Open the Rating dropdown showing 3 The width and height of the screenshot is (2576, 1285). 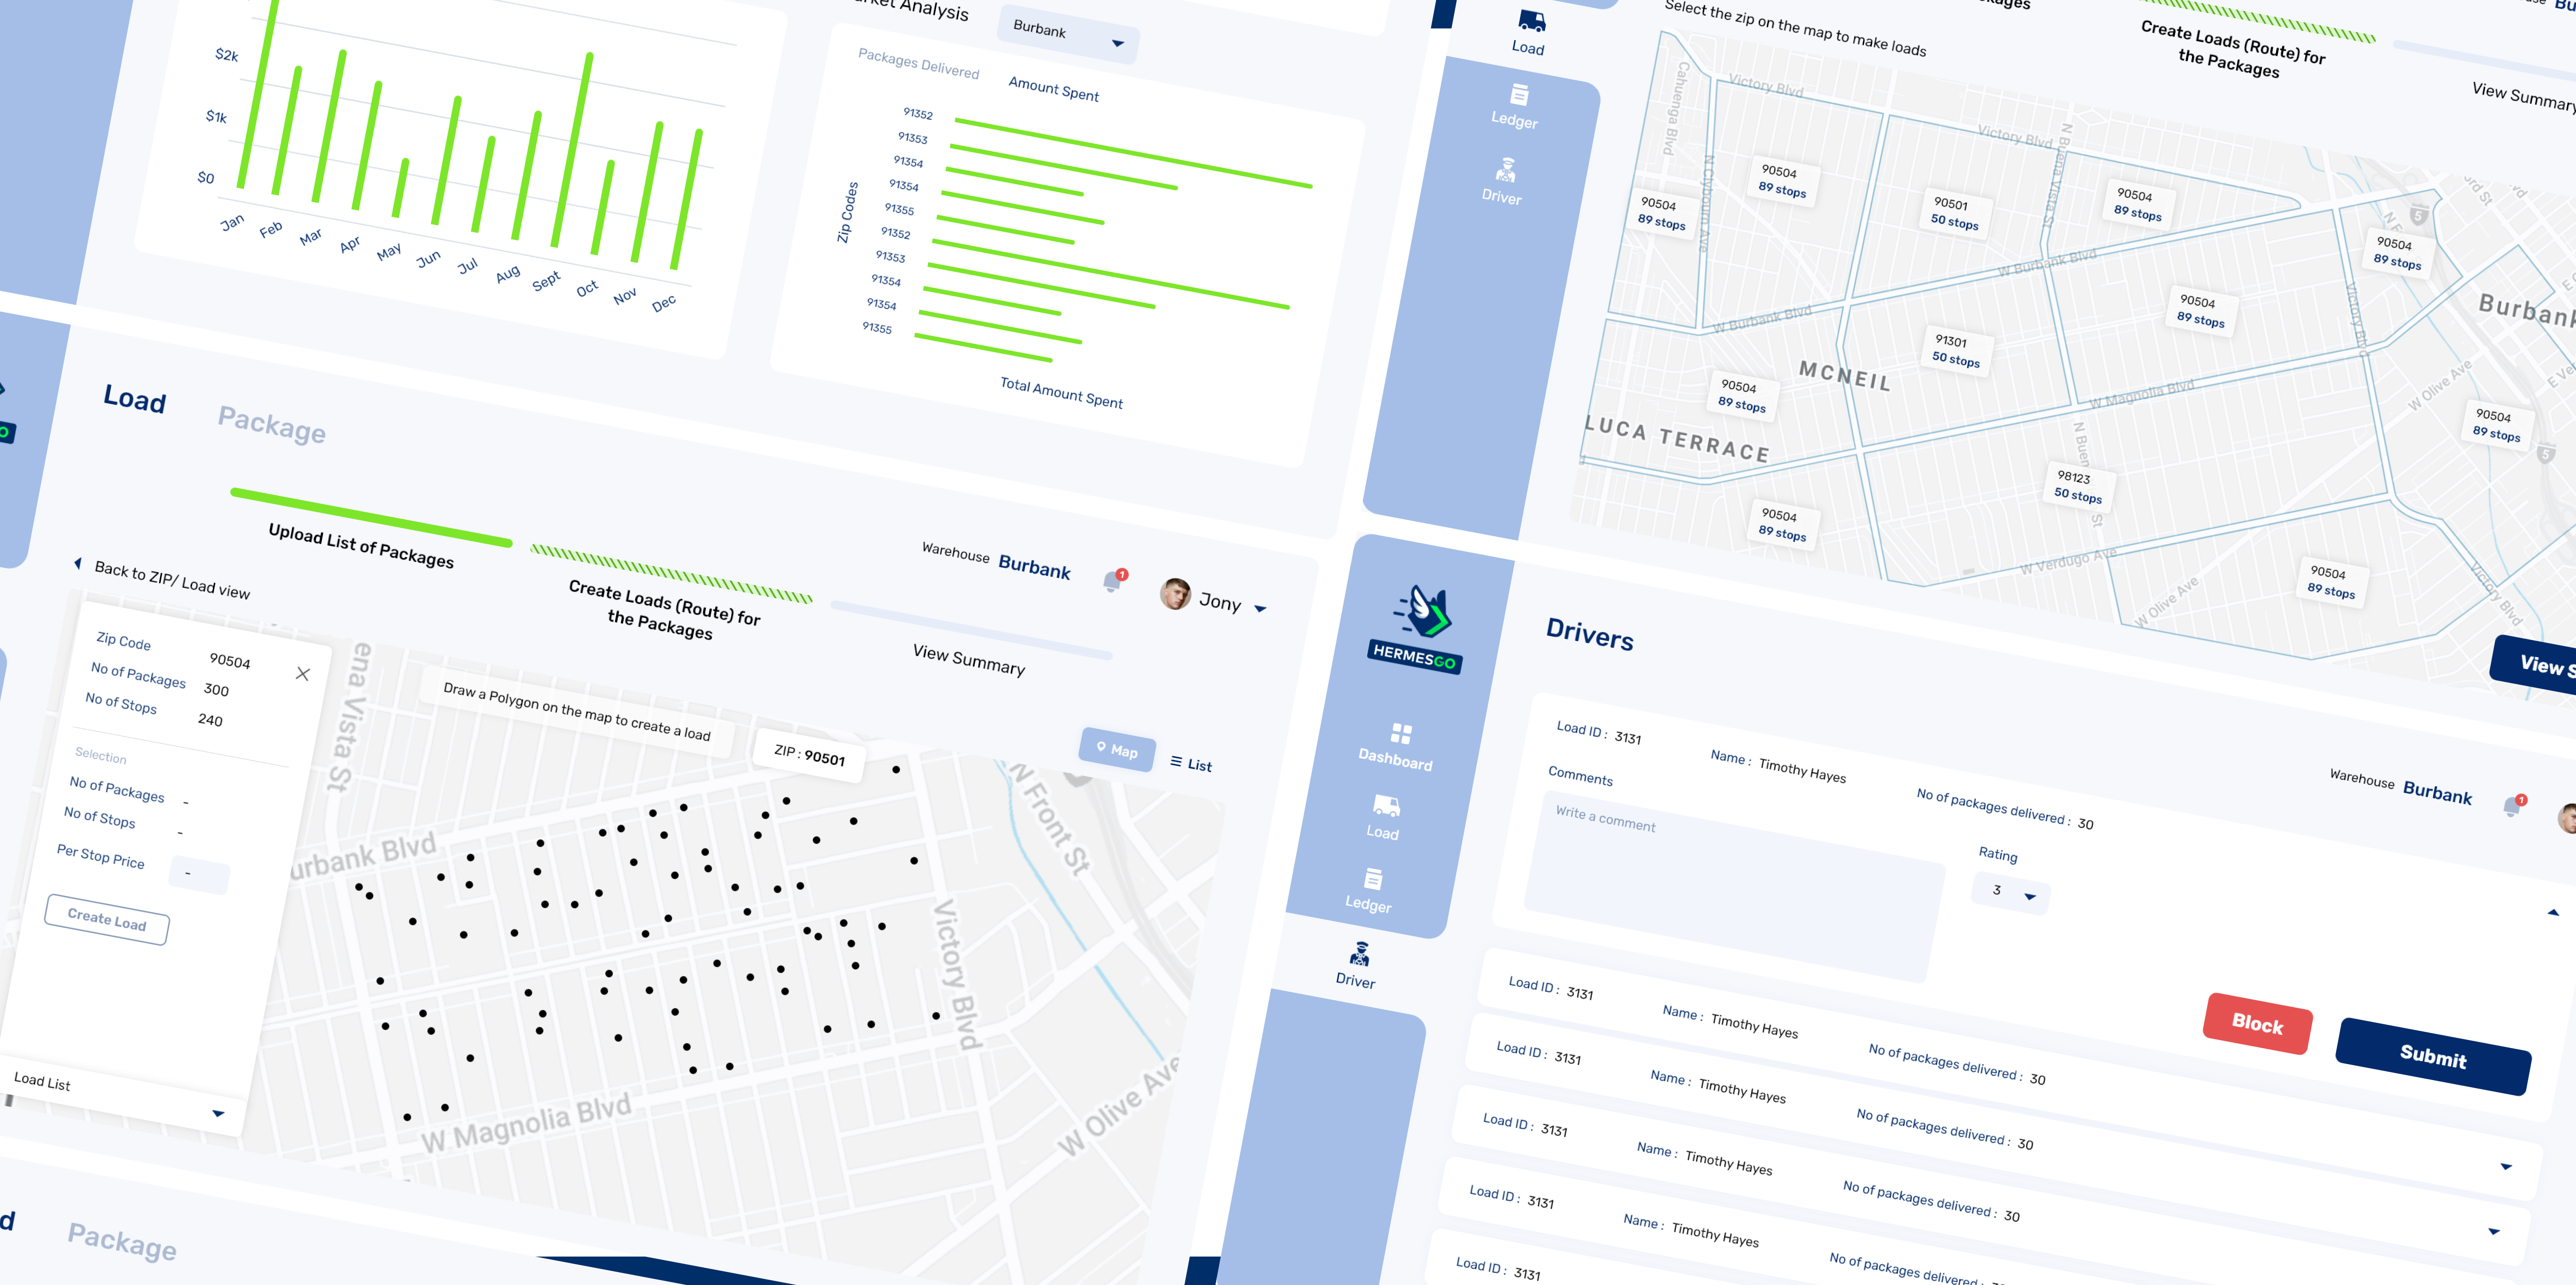(2010, 892)
